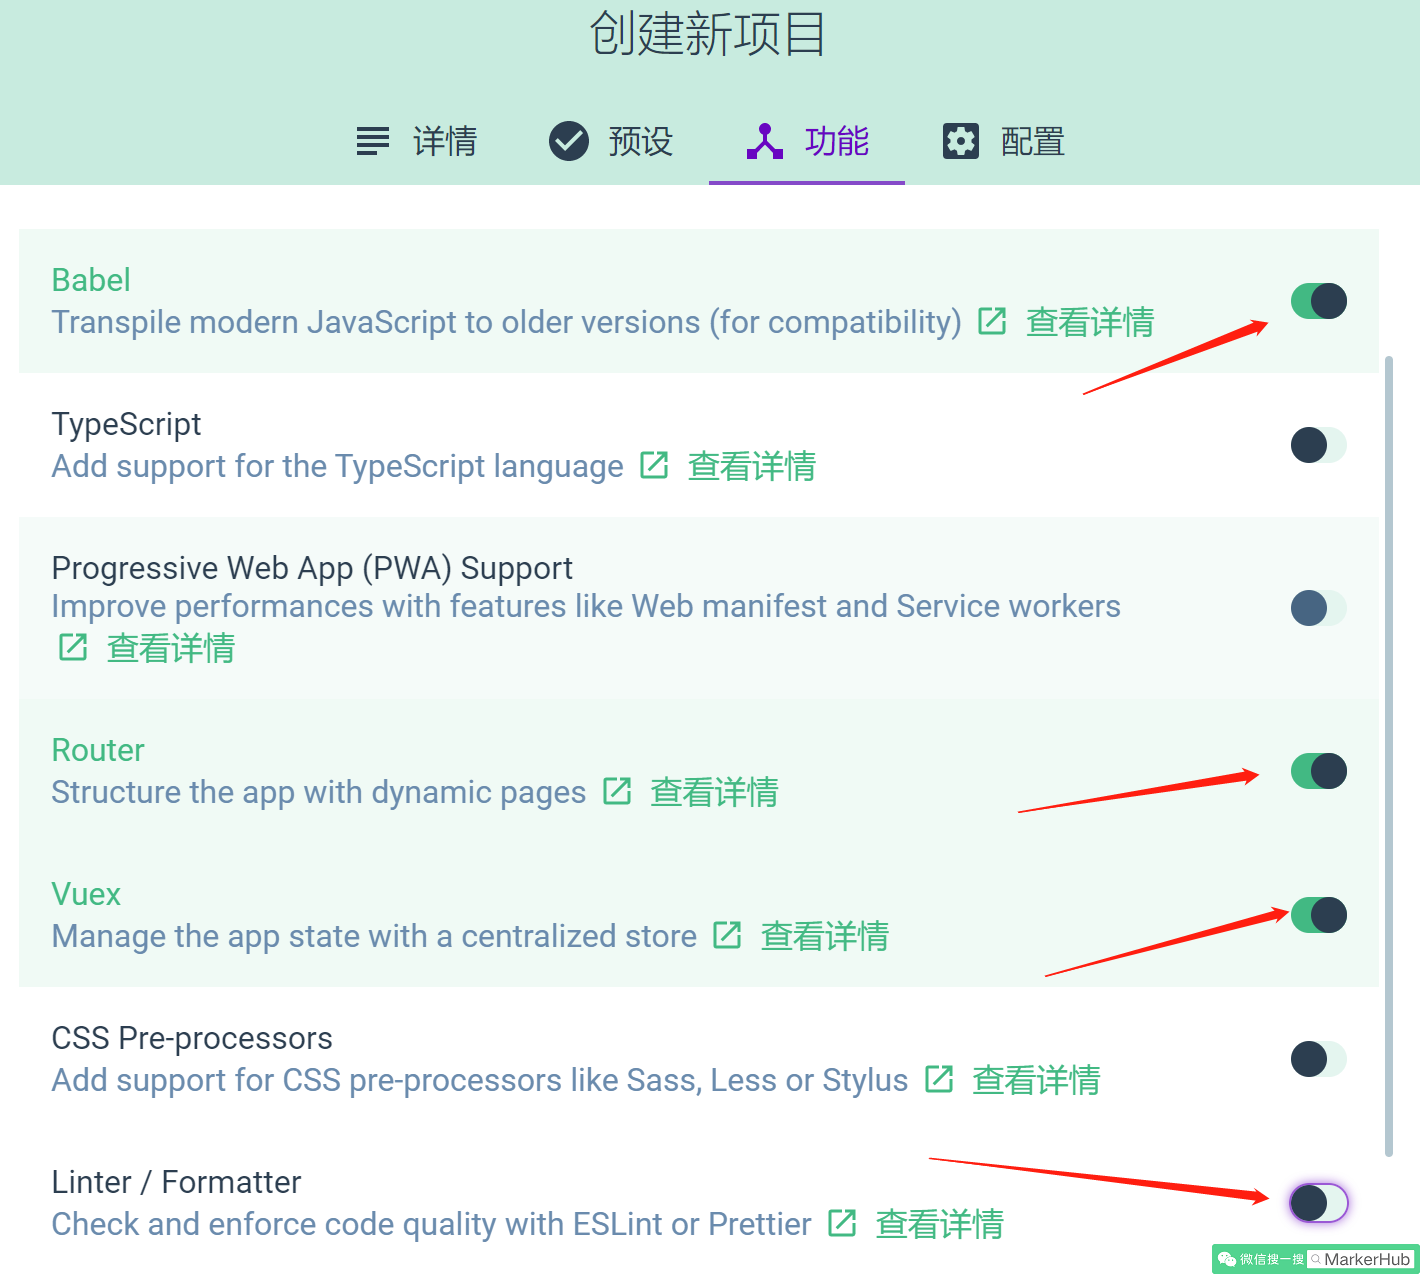Click 'Add support for the TypeScript language' text
This screenshot has width=1420, height=1274.
point(338,466)
